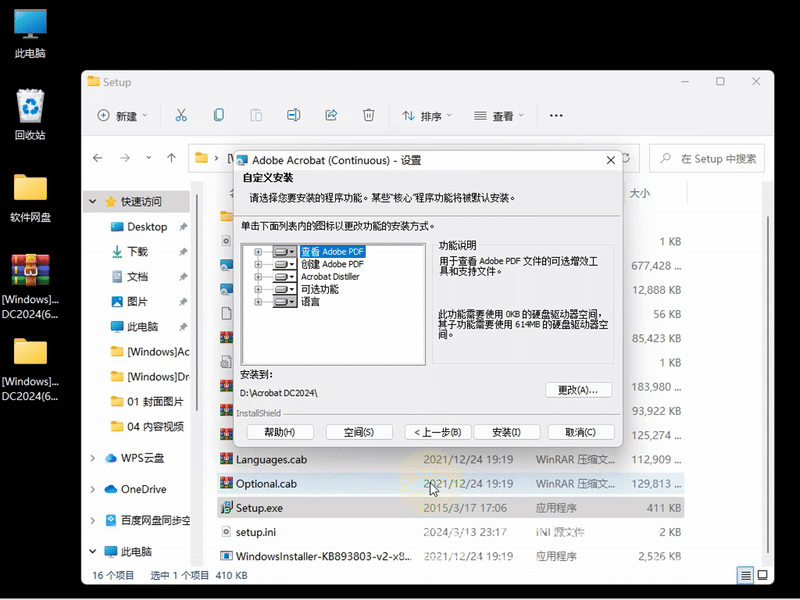Open install-mode dropdown for 创建 Adobe PDF
Screen dimensions: 800x600
(x=292, y=264)
